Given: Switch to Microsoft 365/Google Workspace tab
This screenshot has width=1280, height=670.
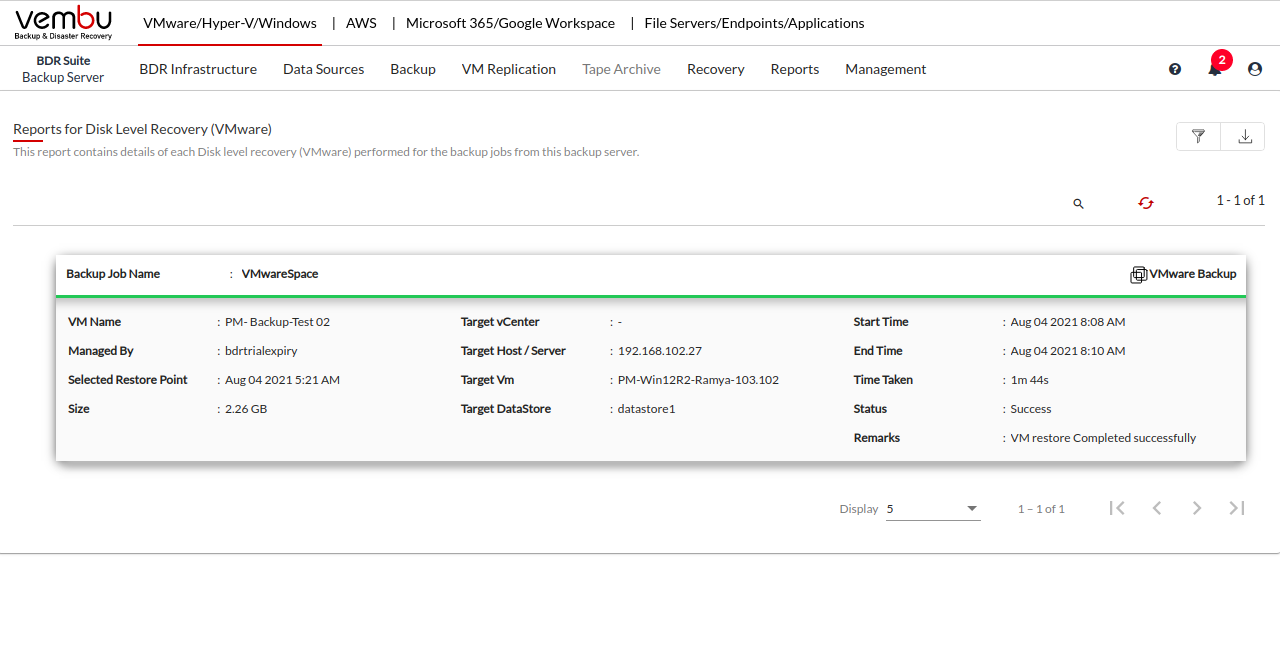Looking at the screenshot, I should point(510,23).
